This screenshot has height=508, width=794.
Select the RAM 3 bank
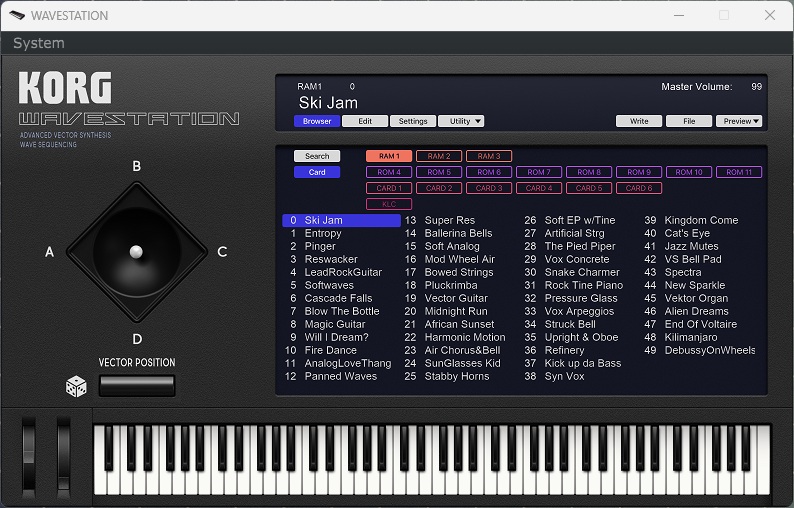(489, 156)
